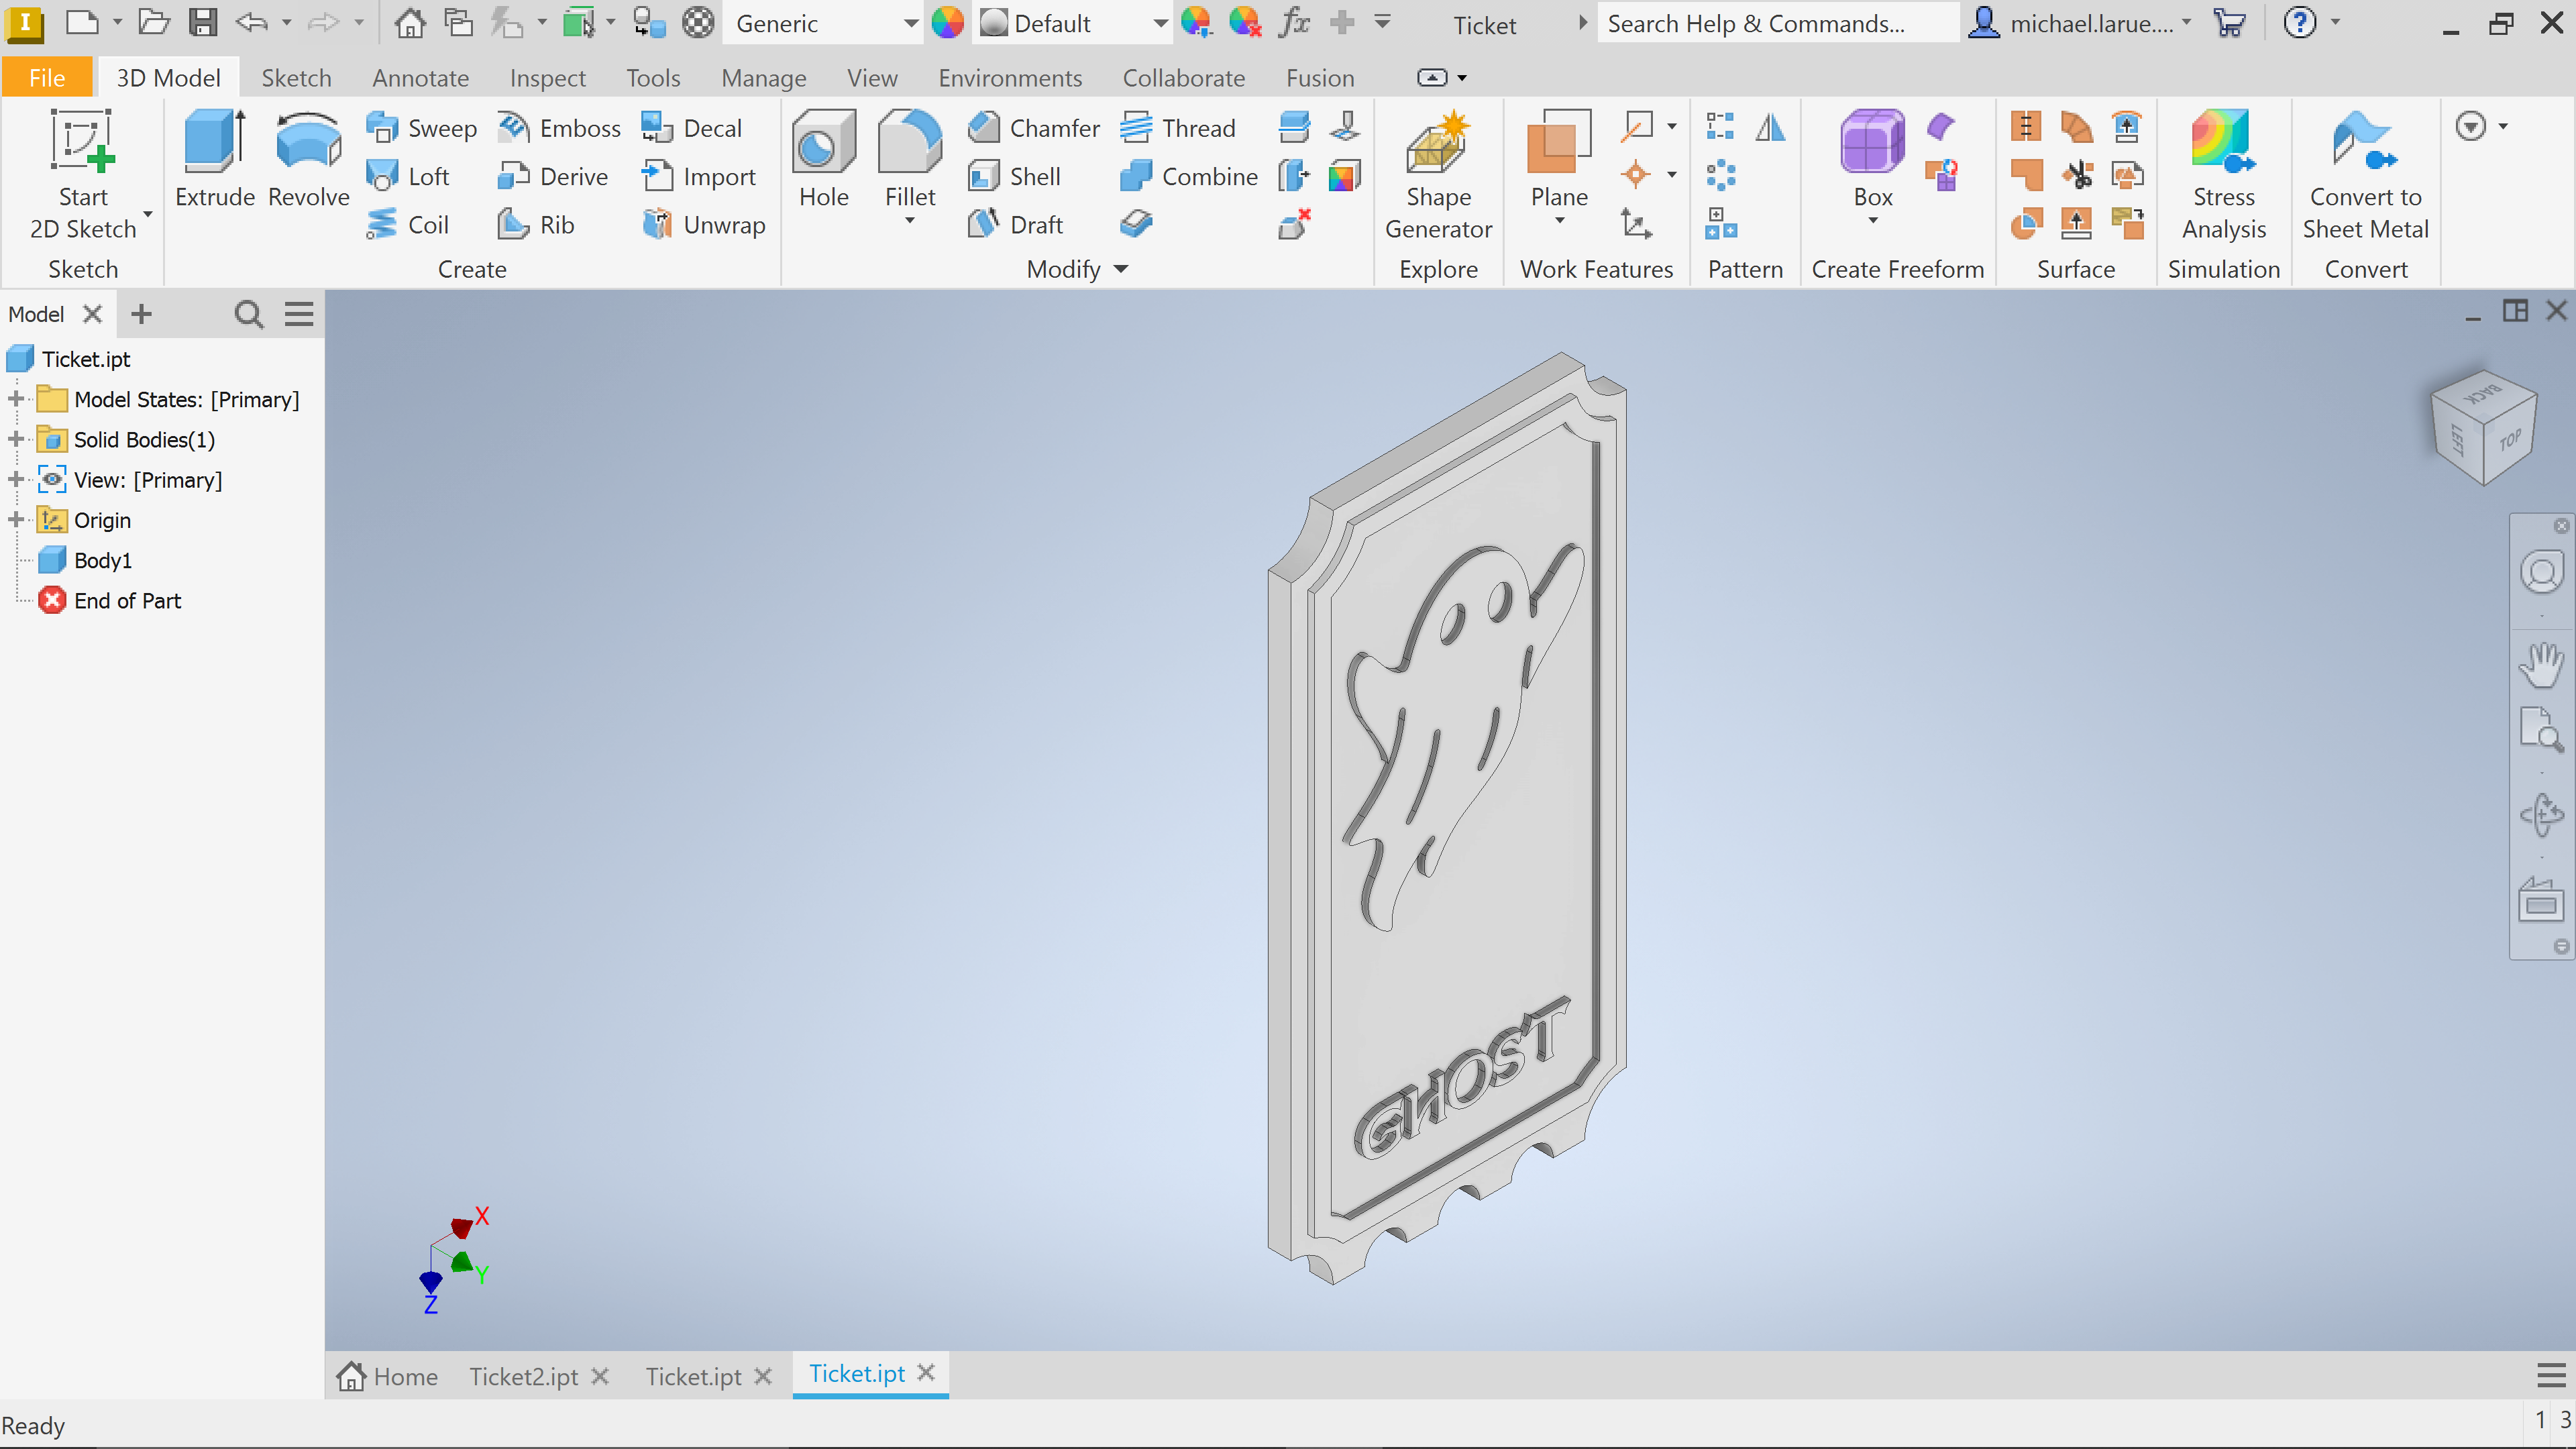Open the Annotate ribbon tab
This screenshot has height=1449, width=2576.
coord(420,78)
